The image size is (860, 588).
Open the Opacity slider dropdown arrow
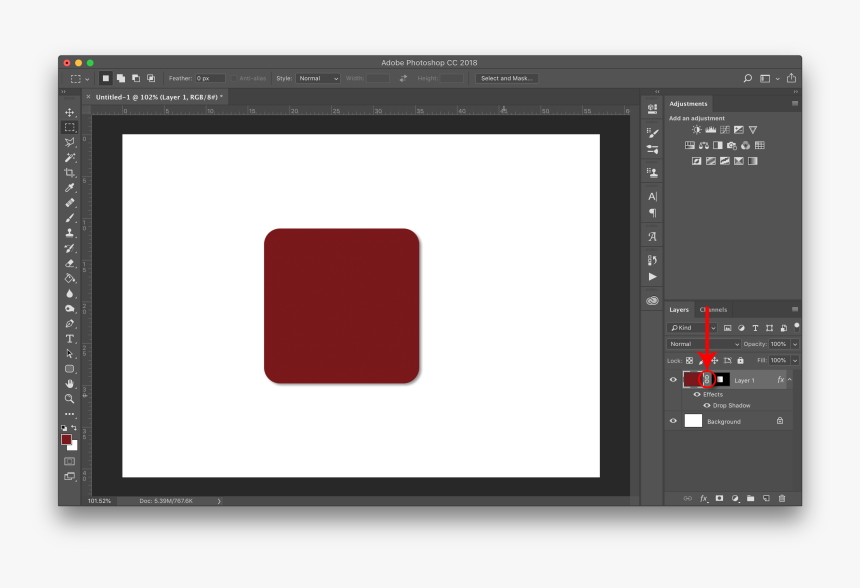(x=795, y=344)
